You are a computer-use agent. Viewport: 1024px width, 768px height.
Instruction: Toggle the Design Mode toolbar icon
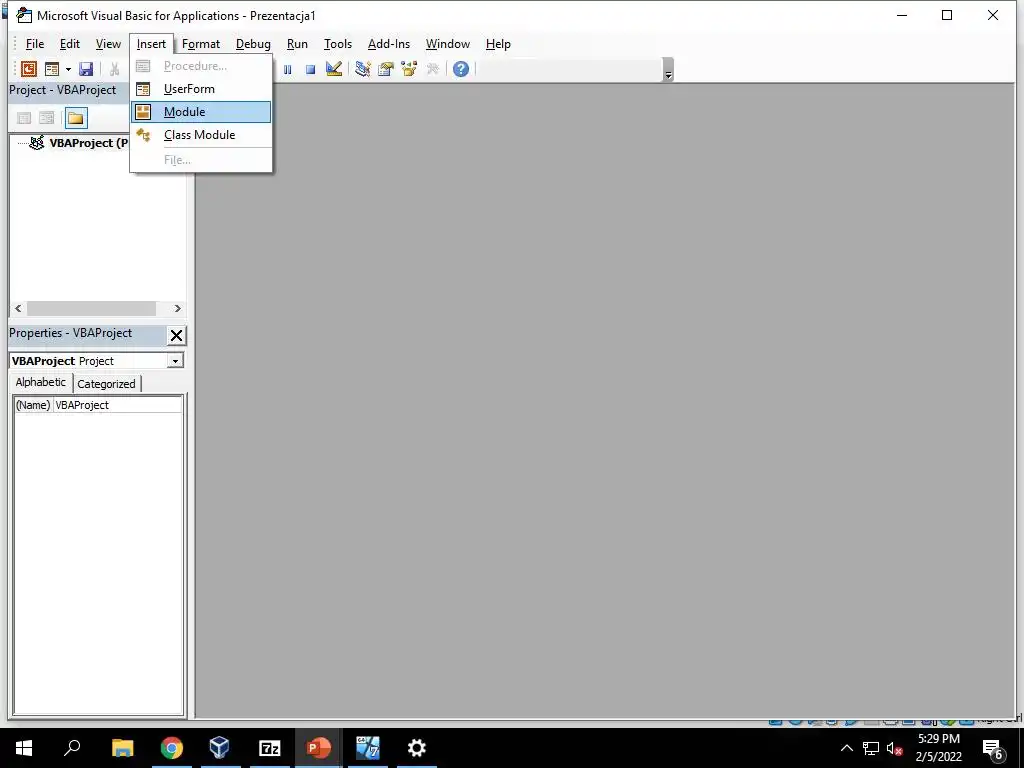coord(334,69)
